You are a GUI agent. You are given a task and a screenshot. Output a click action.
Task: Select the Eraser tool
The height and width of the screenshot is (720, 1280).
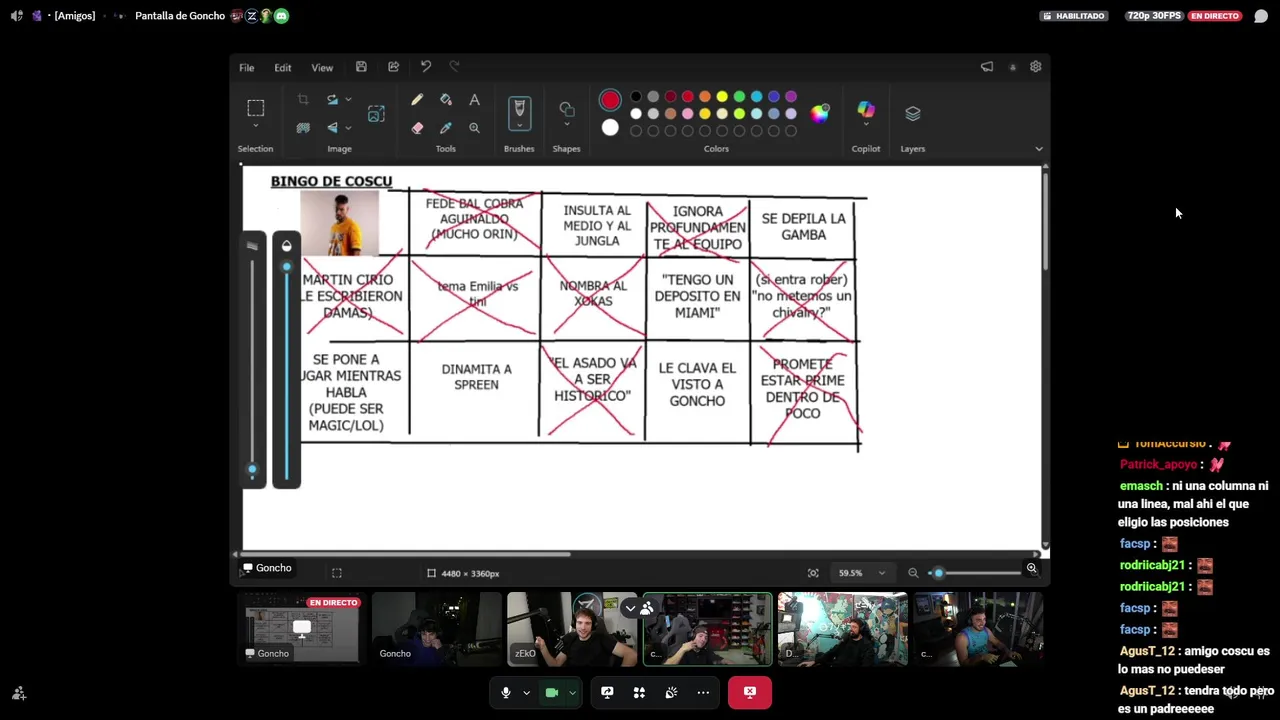pyautogui.click(x=417, y=127)
